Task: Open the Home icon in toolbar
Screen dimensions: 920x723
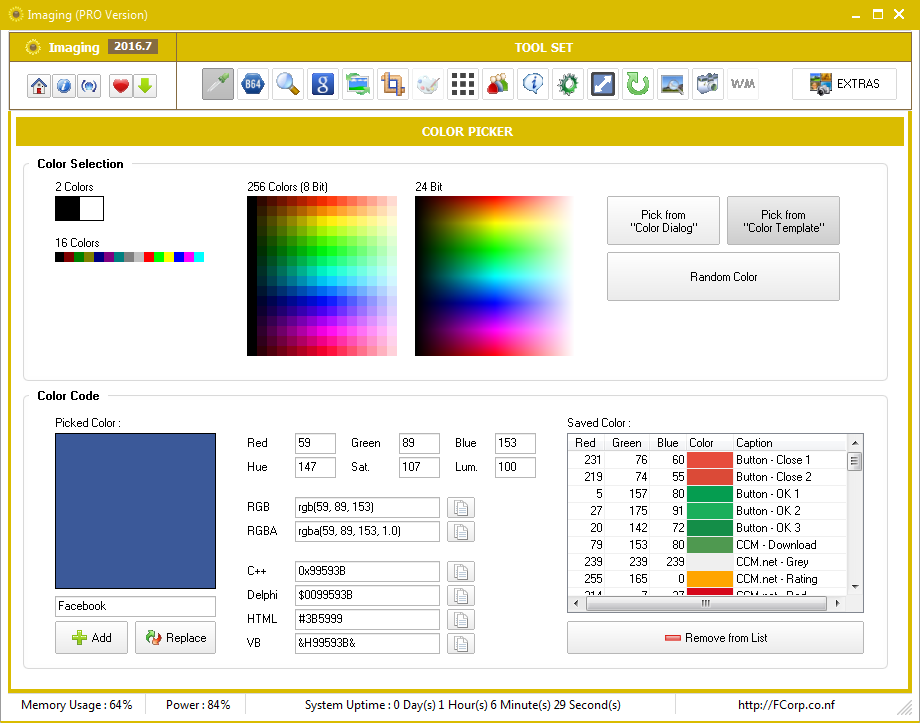Action: pyautogui.click(x=39, y=86)
